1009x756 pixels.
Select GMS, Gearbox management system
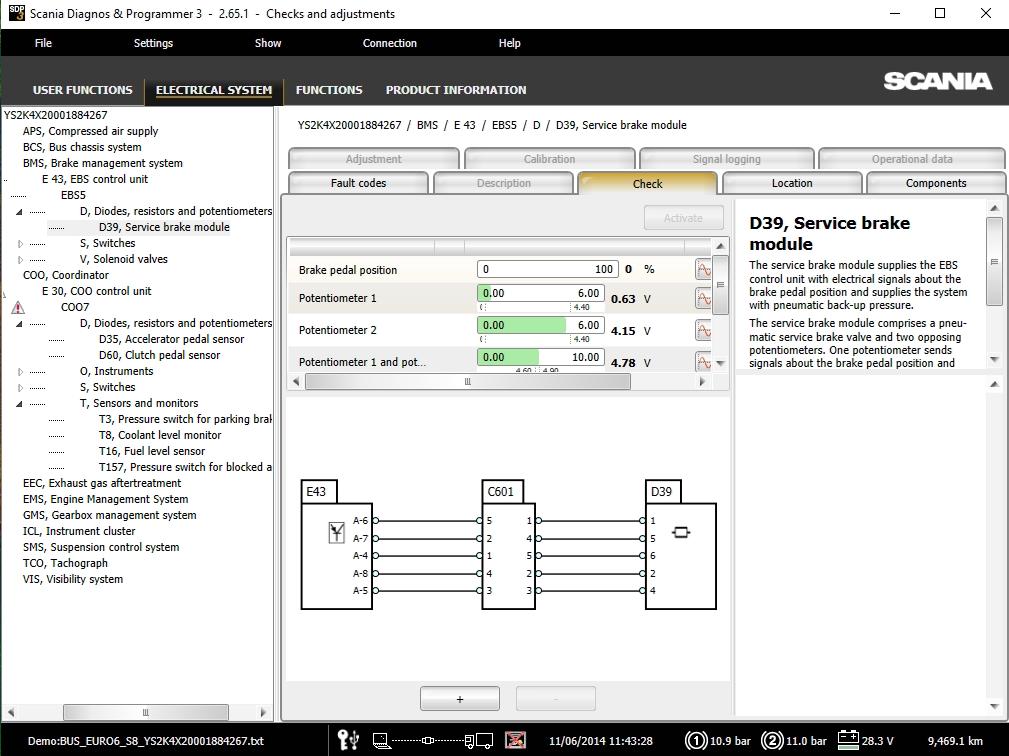(x=109, y=515)
